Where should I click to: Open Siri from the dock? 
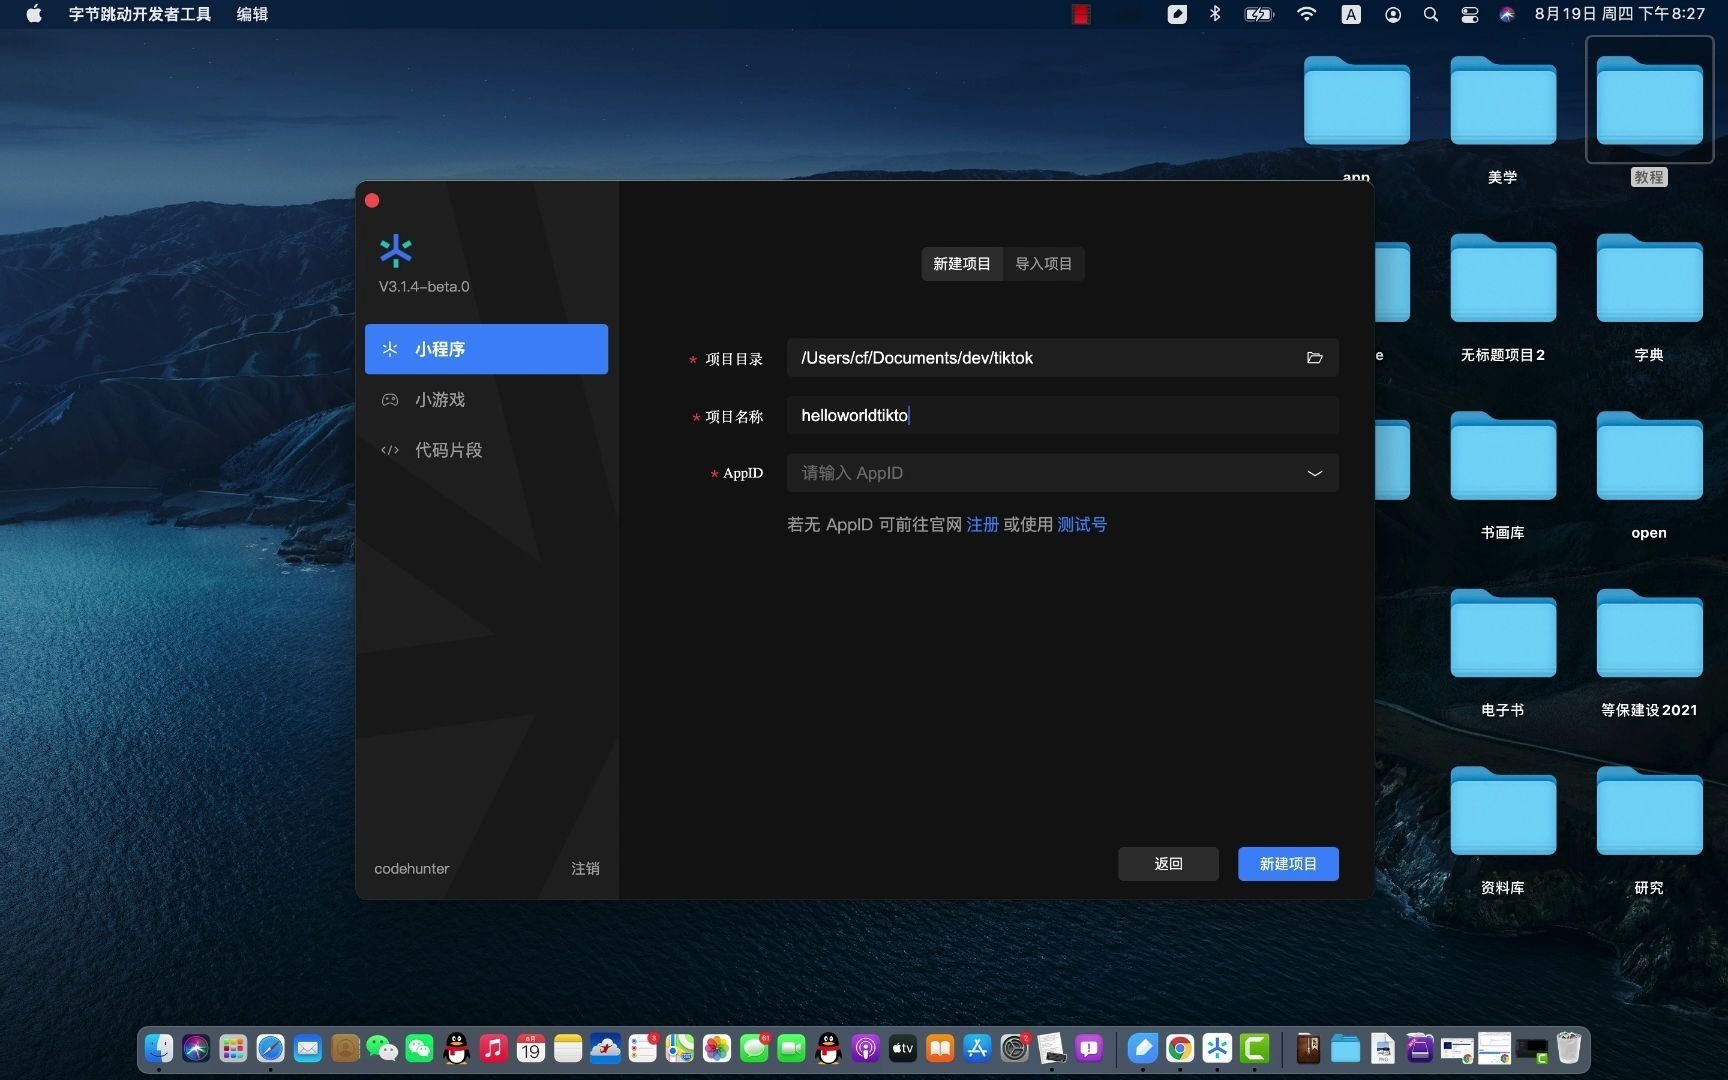pyautogui.click(x=196, y=1048)
